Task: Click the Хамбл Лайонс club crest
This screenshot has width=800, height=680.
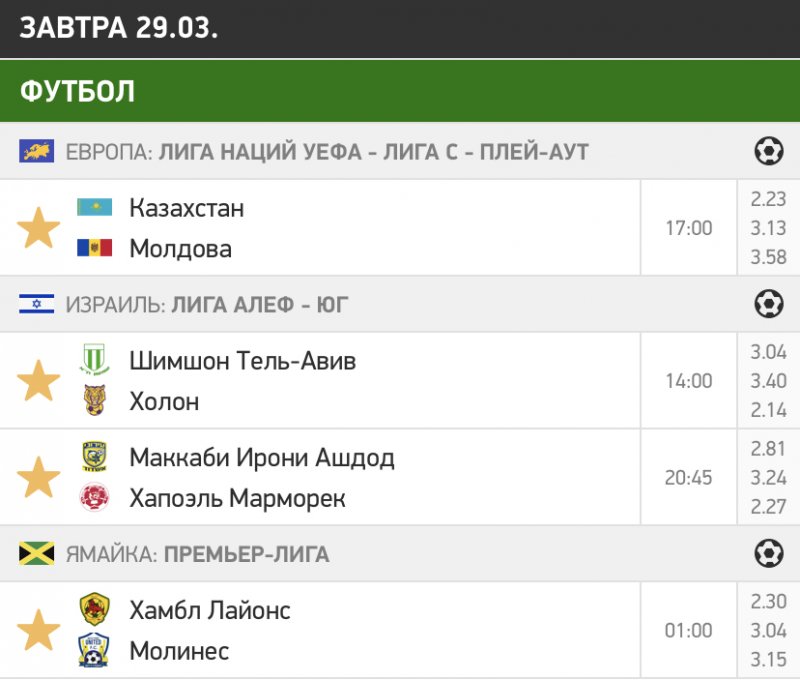Action: 95,609
